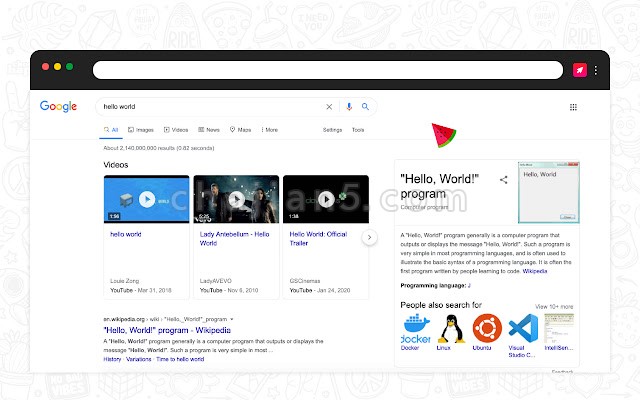The height and width of the screenshot is (400, 640).
Task: Clear the search box with the X icon
Action: tap(329, 107)
